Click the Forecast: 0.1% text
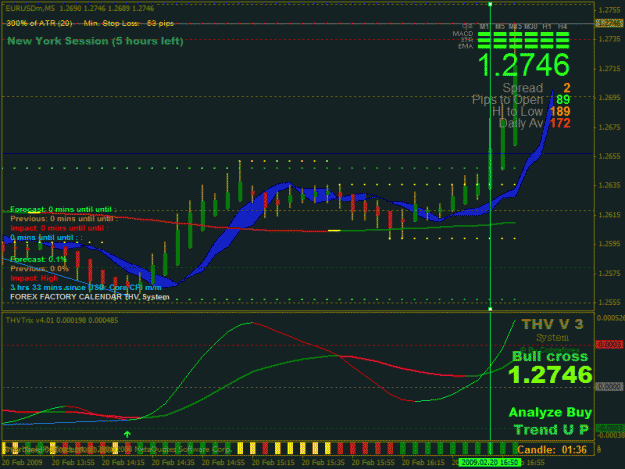 tap(39, 259)
